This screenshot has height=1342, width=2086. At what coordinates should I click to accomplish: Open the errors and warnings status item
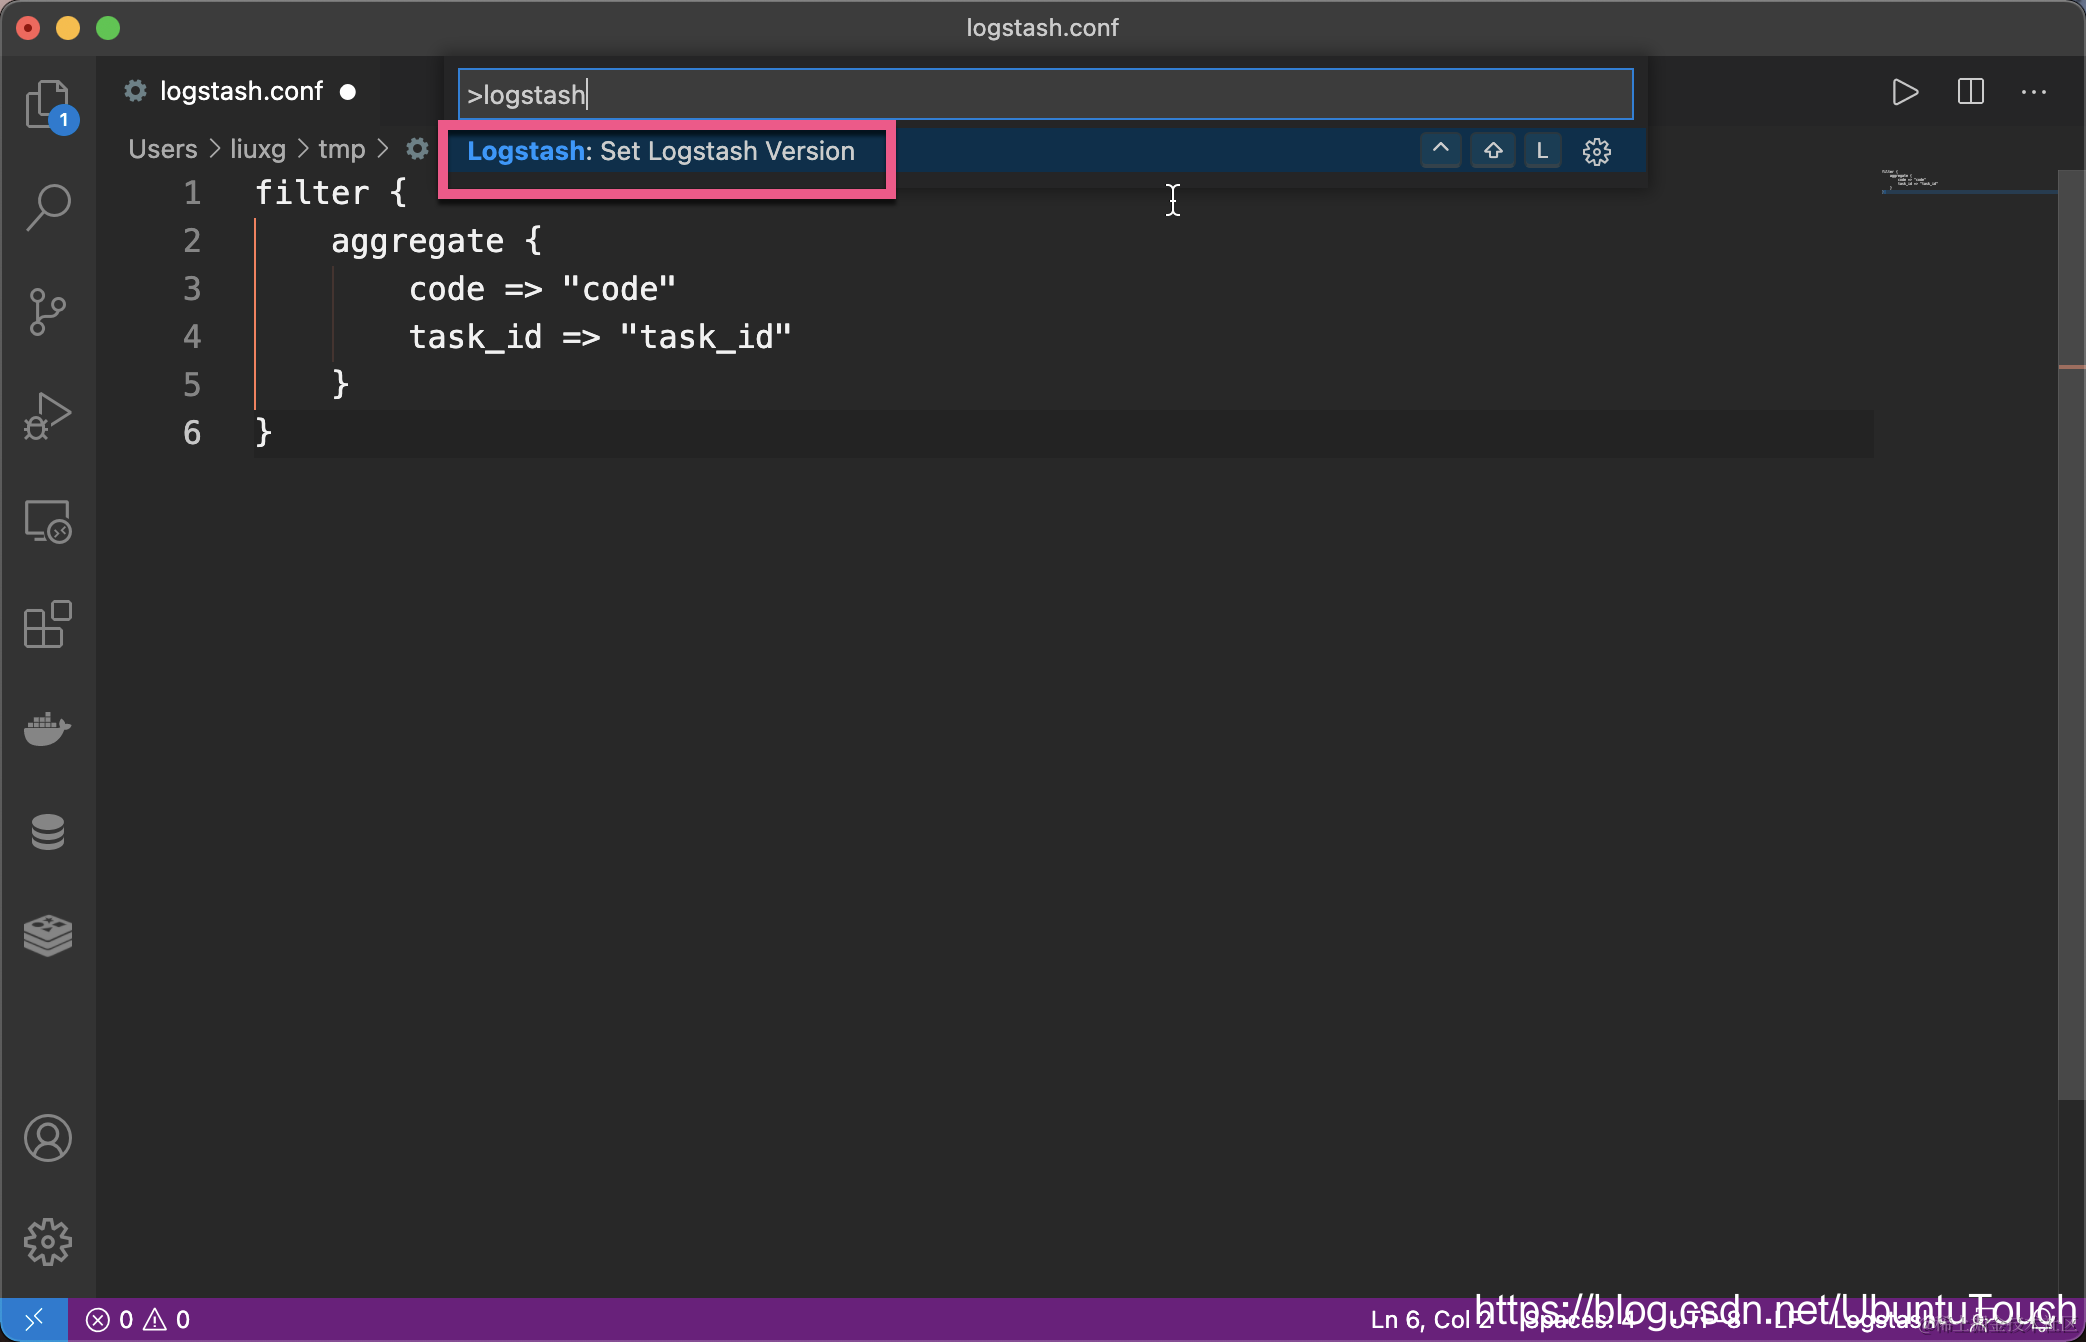coord(138,1320)
